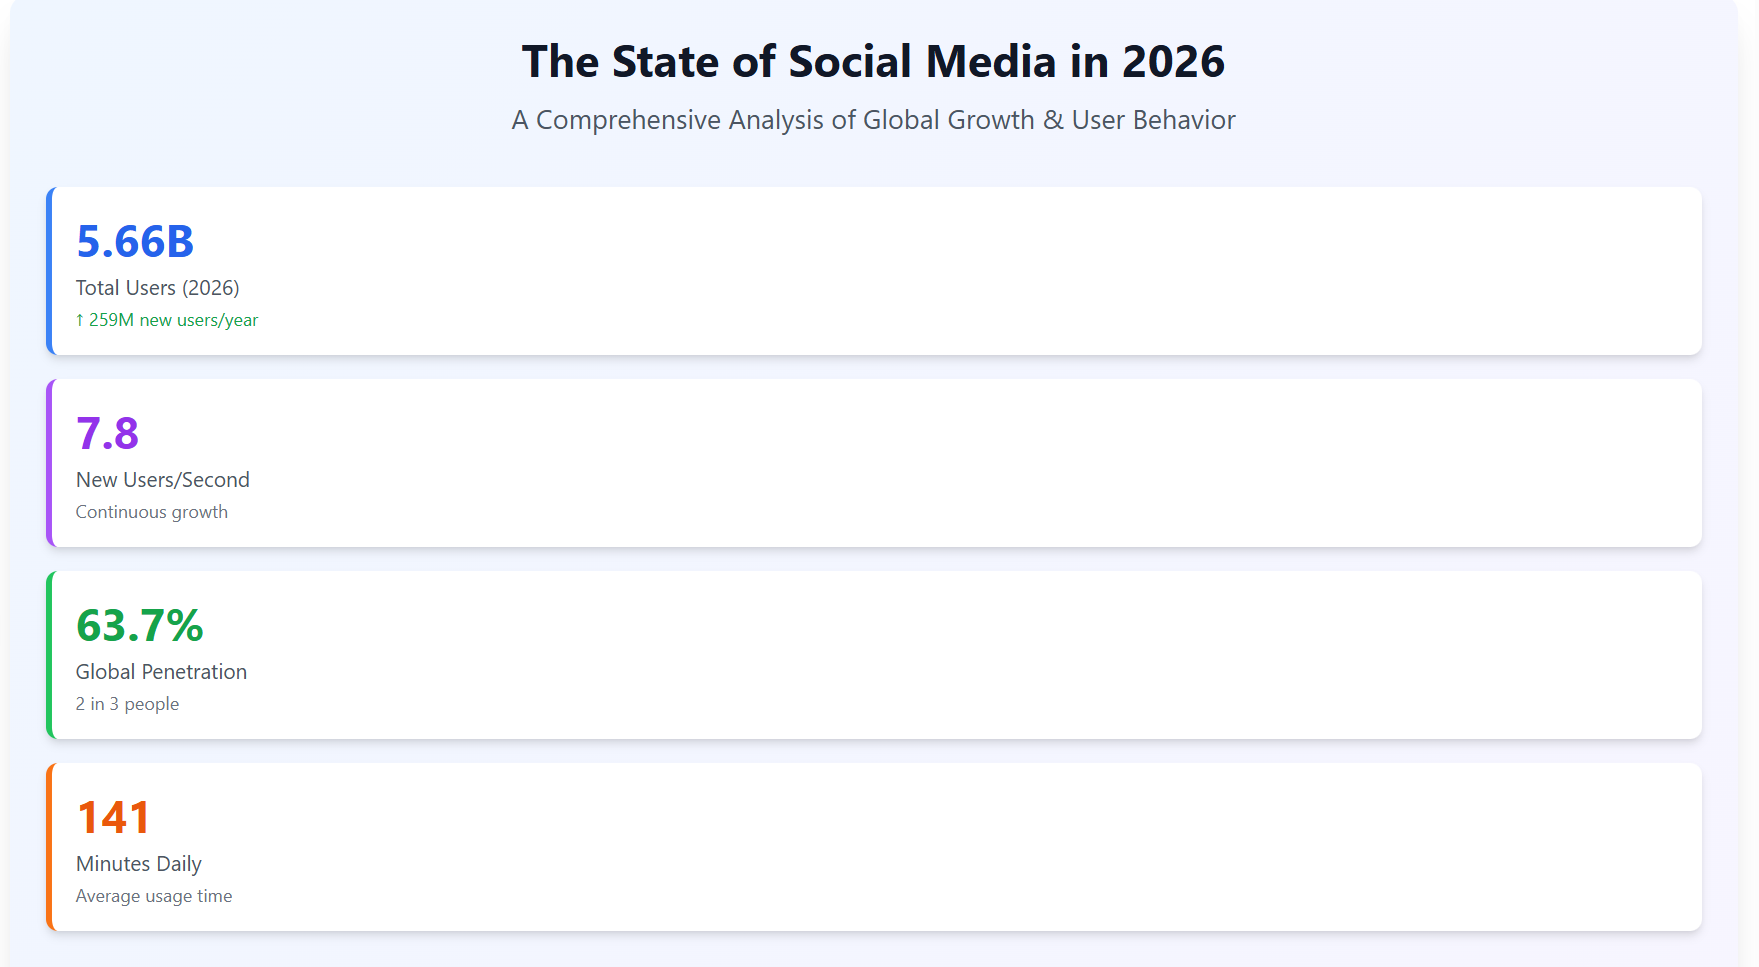Image resolution: width=1759 pixels, height=967 pixels.
Task: Click the green up arrow icon
Action: [x=80, y=321]
